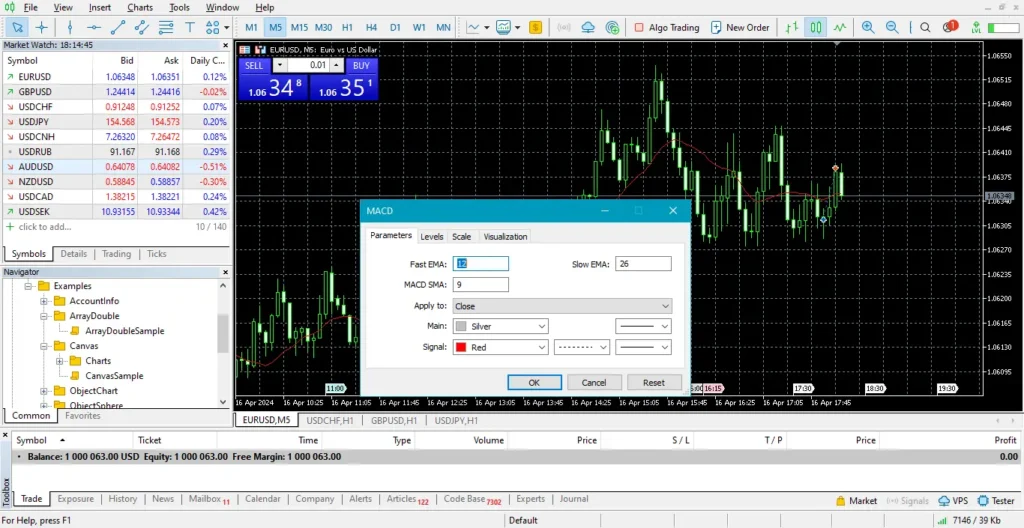Draw a vertical line on the chart
Image resolution: width=1024 pixels, height=528 pixels.
70,27
